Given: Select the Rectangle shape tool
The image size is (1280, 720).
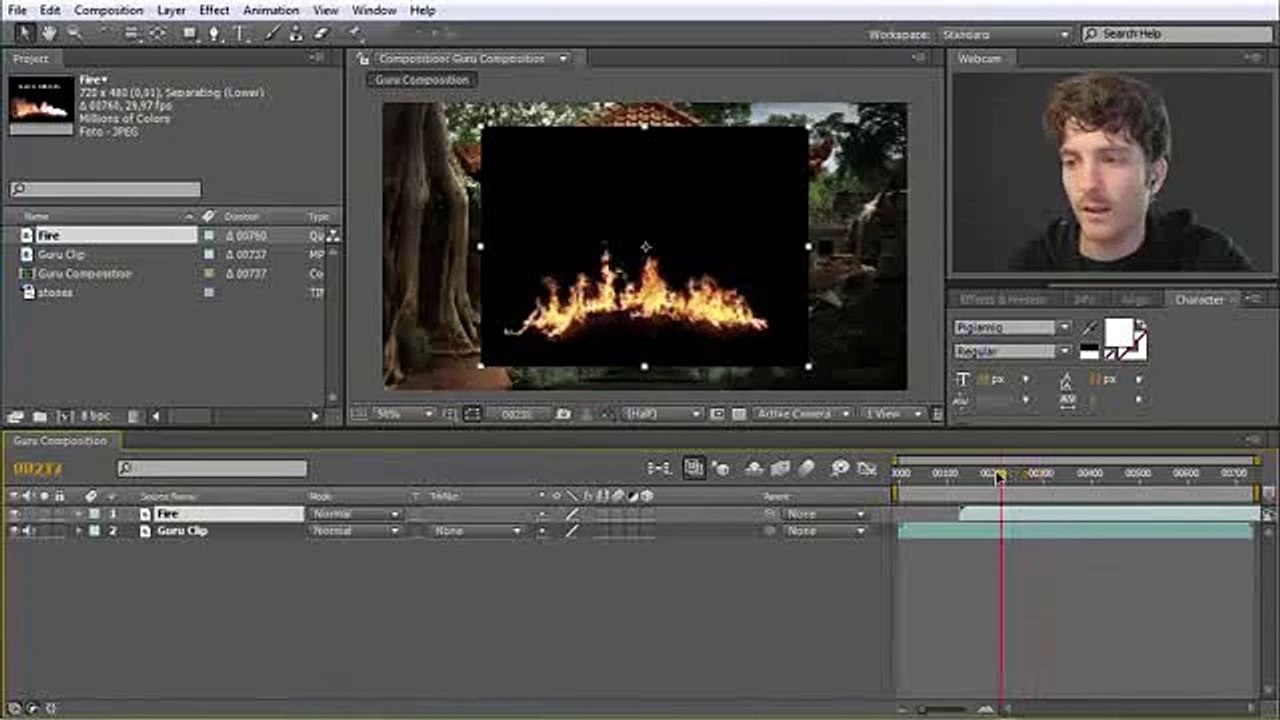Looking at the screenshot, I should coord(189,33).
